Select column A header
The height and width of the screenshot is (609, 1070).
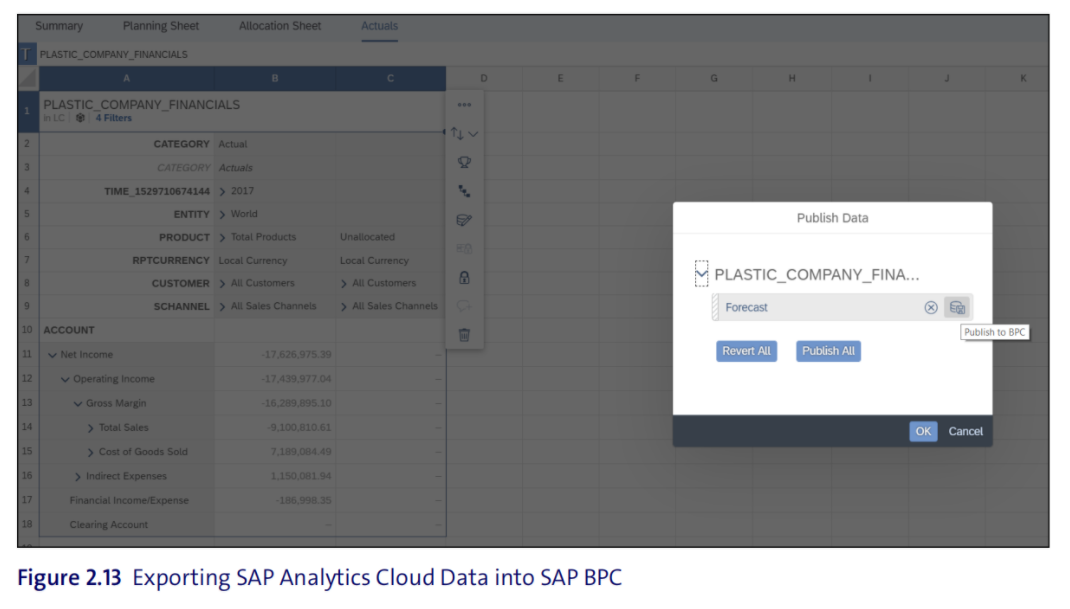coord(127,79)
